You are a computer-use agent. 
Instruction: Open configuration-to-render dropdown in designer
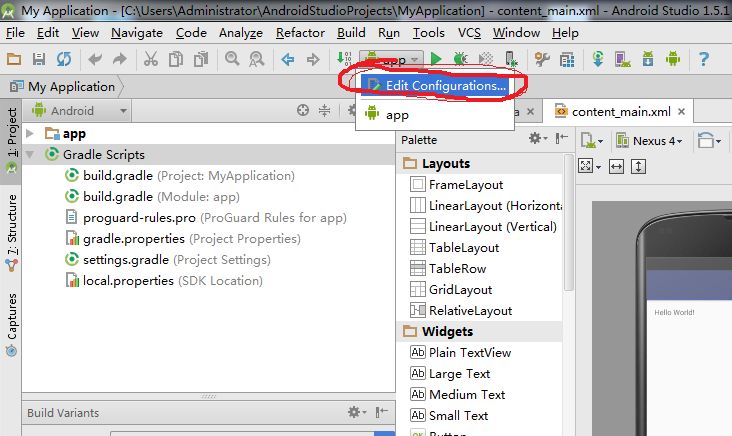[x=592, y=140]
